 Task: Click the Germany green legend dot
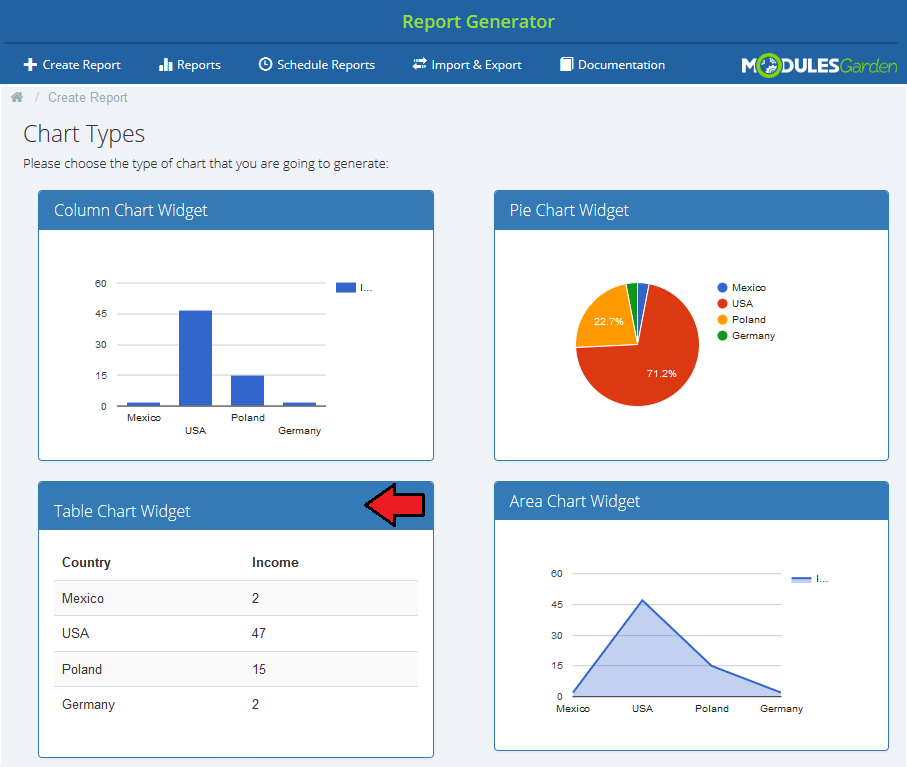[722, 335]
